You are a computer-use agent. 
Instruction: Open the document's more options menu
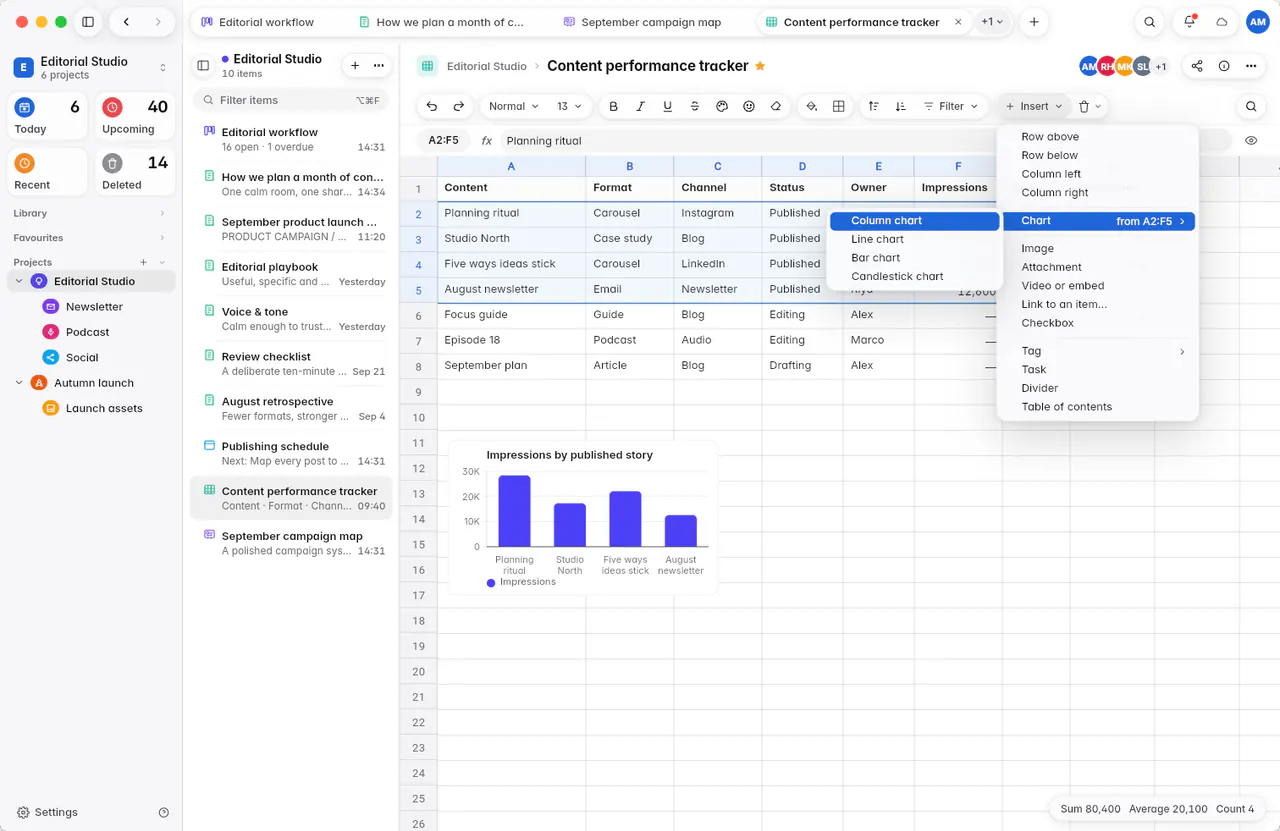pyautogui.click(x=1251, y=66)
